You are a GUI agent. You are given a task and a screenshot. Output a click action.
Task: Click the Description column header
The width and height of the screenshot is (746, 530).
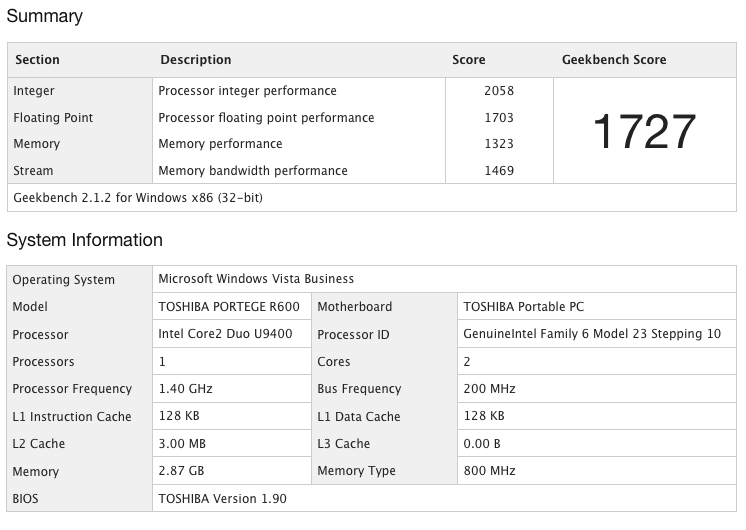coord(196,59)
